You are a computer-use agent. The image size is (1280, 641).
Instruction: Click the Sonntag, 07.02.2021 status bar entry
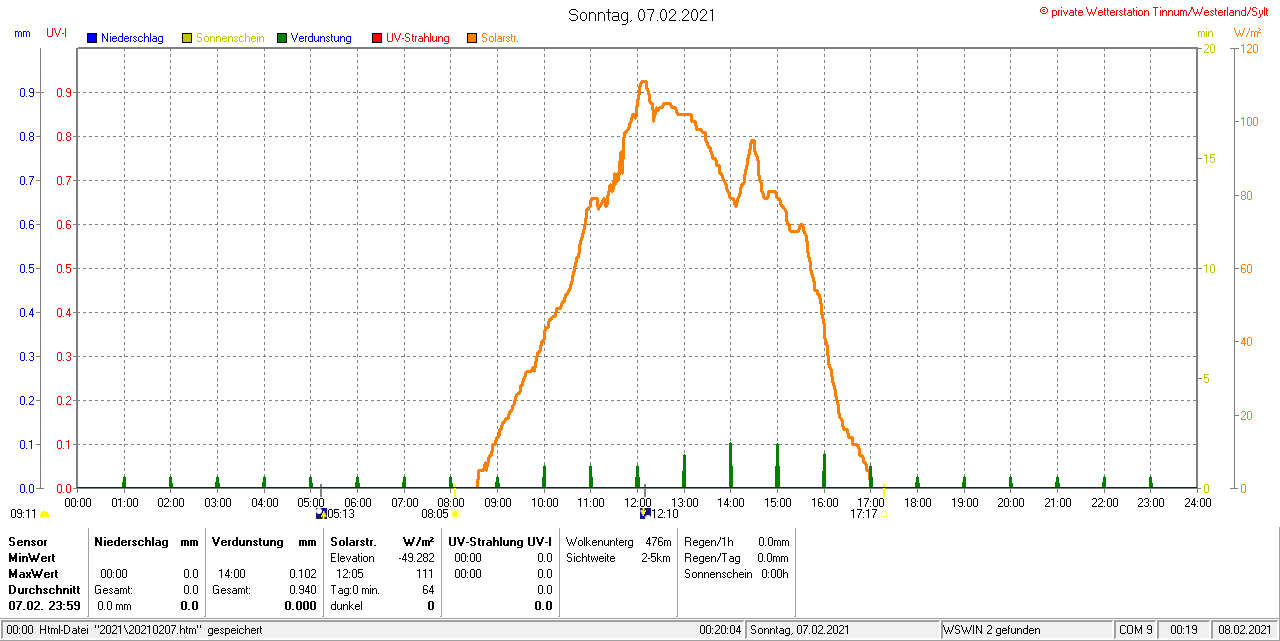coord(800,630)
